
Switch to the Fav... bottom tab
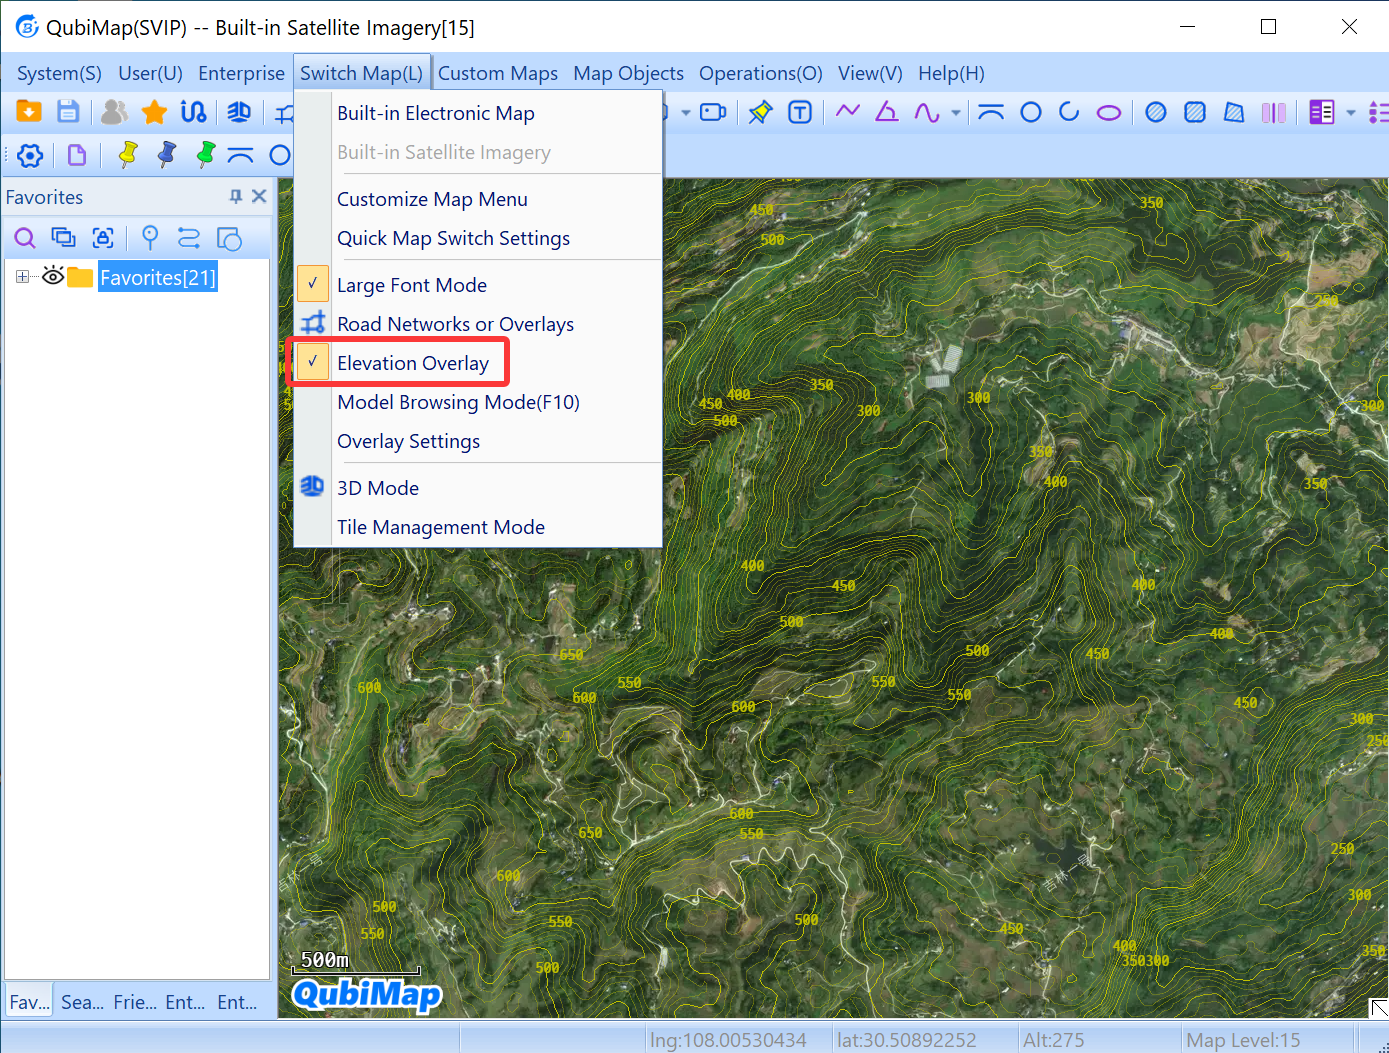(29, 1002)
